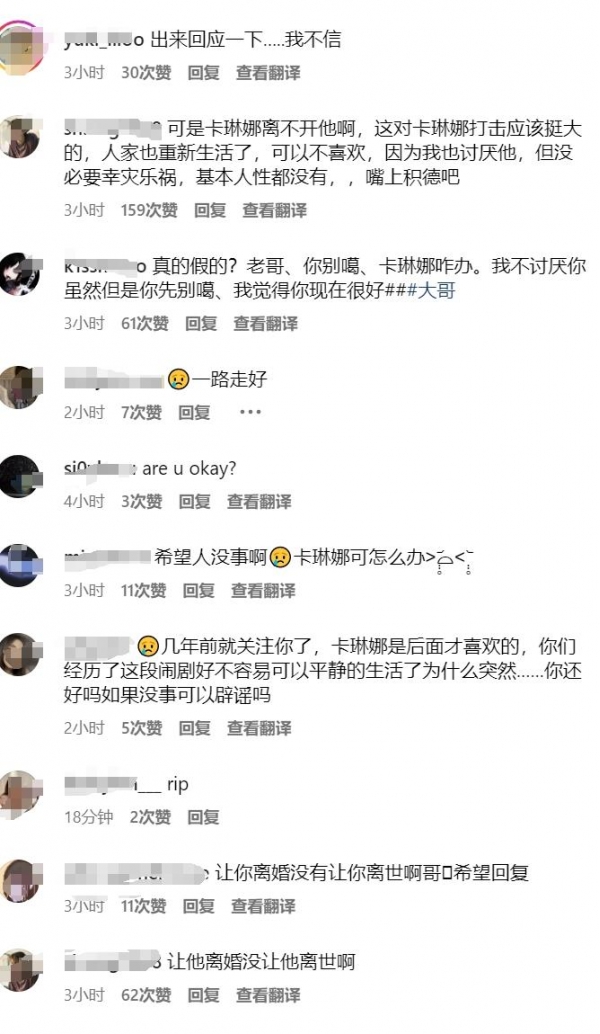Open avatar next to 'are u okay?' comment
The image size is (600, 1034).
[x=20, y=476]
